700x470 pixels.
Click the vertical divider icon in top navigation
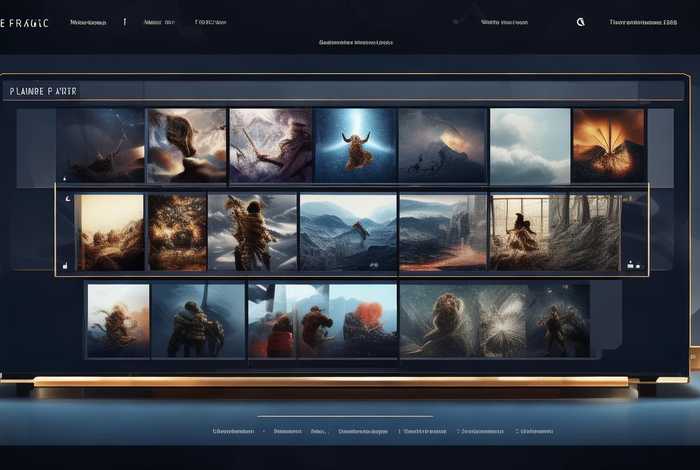(x=124, y=21)
